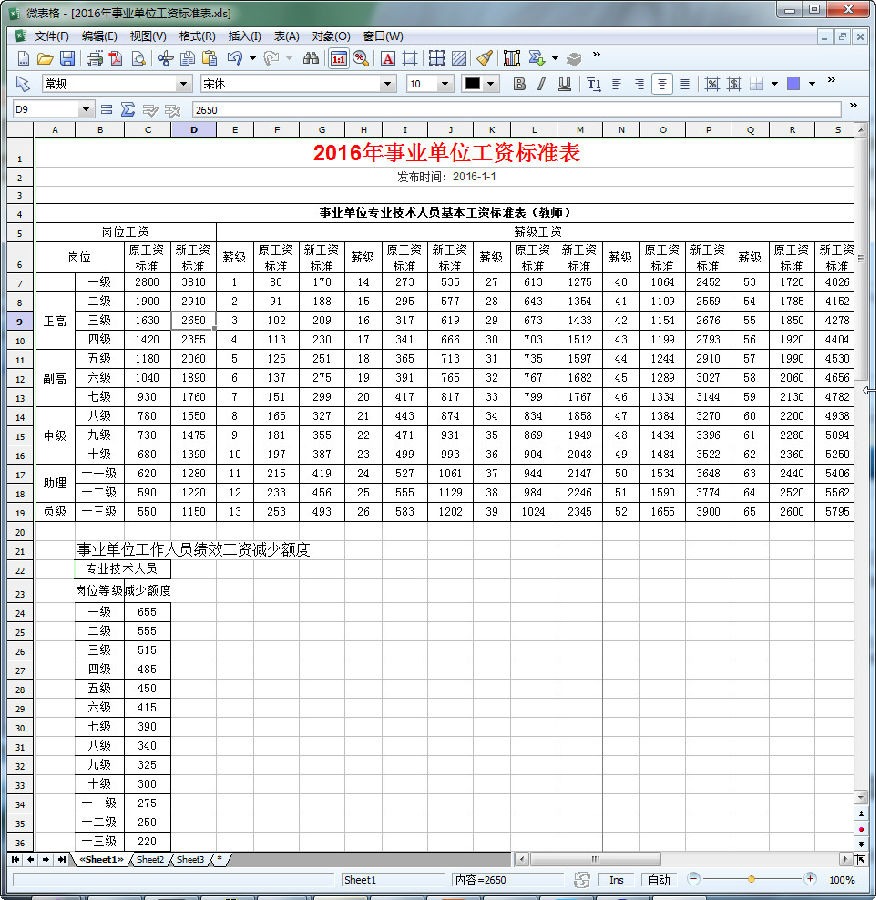Open the 格式(R) menu
876x900 pixels.
pos(197,36)
